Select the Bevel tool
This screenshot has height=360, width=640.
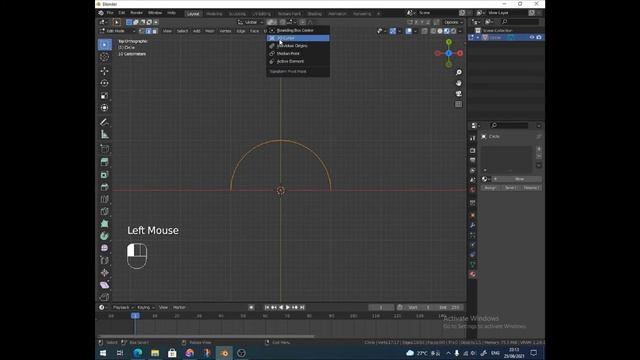[104, 187]
